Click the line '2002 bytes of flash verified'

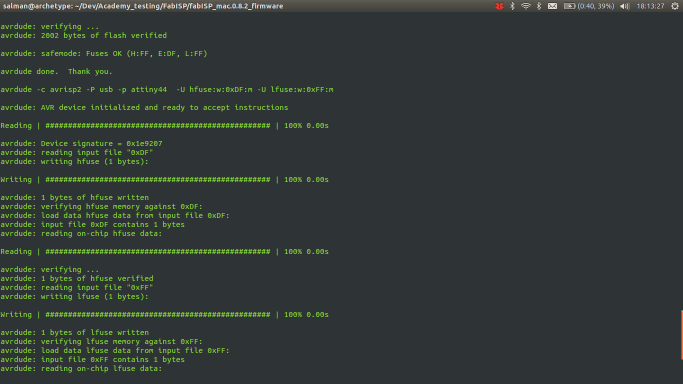pos(84,36)
